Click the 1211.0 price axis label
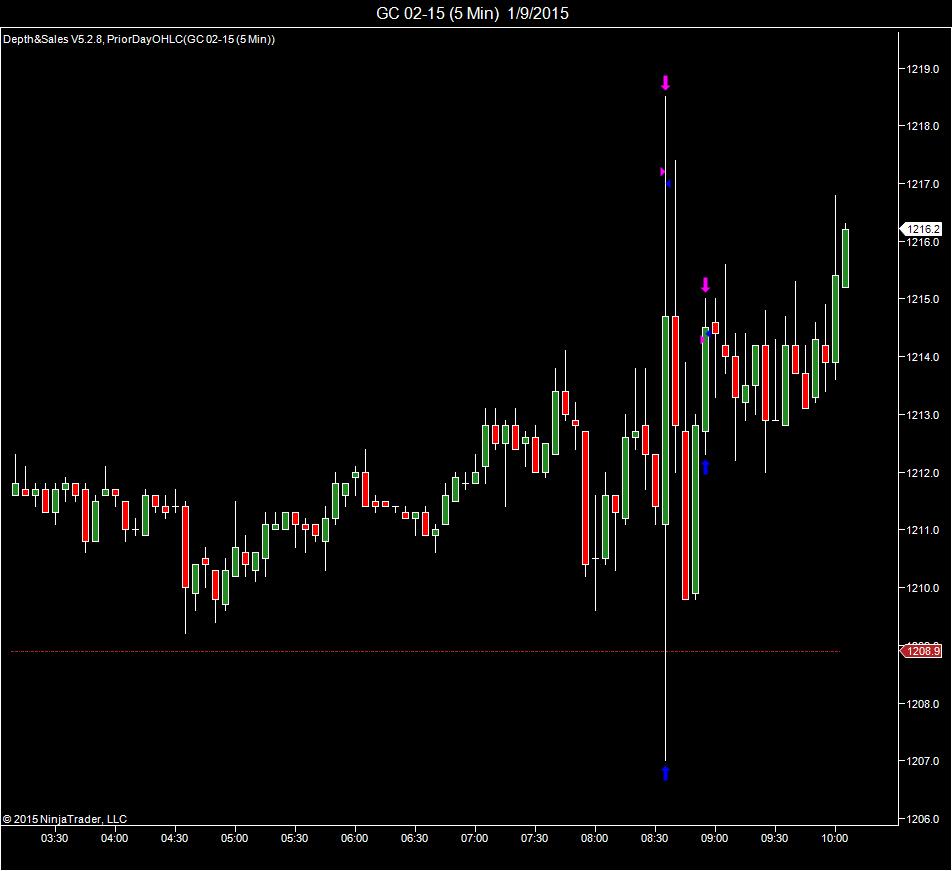 923,530
